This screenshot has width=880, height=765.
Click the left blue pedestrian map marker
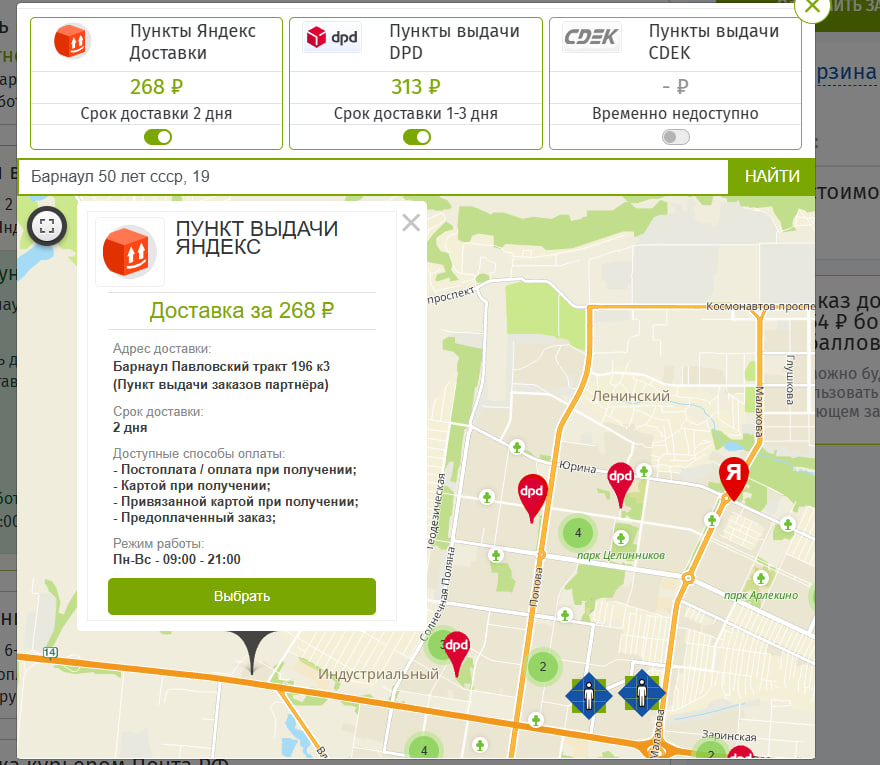tap(589, 695)
